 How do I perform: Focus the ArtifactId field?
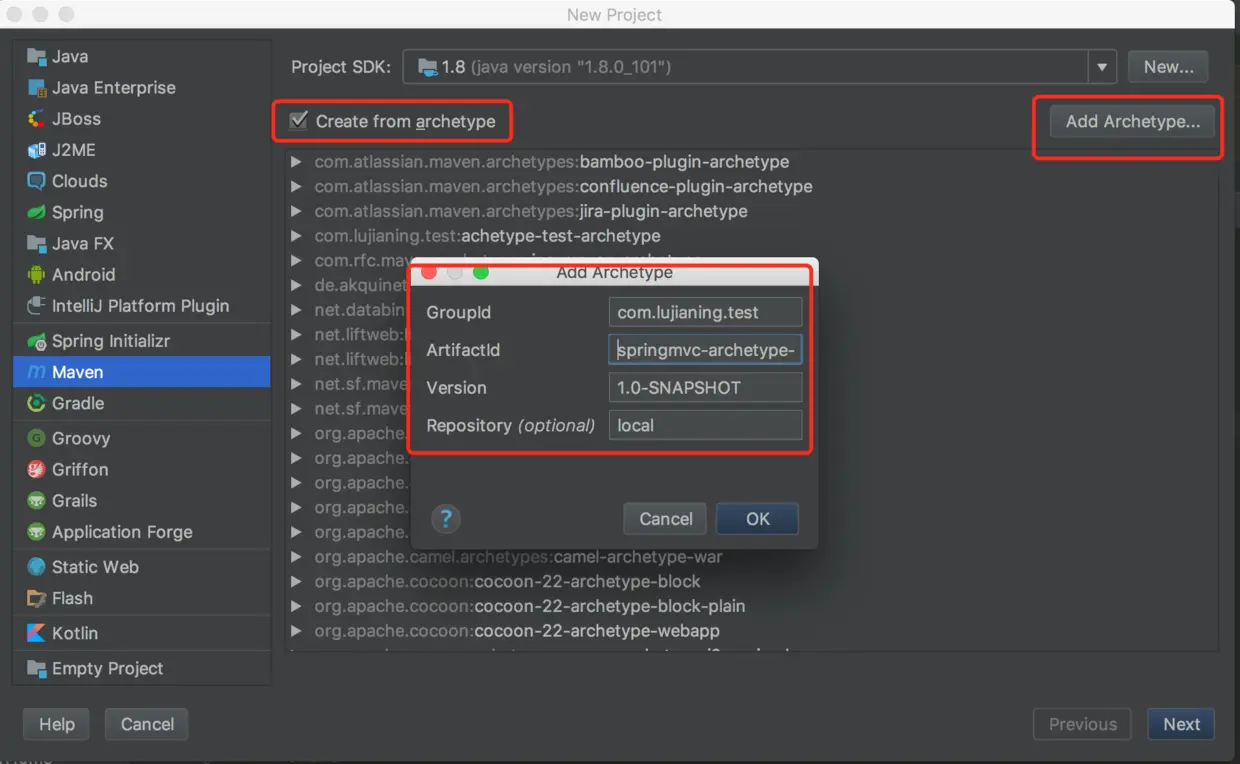point(705,350)
